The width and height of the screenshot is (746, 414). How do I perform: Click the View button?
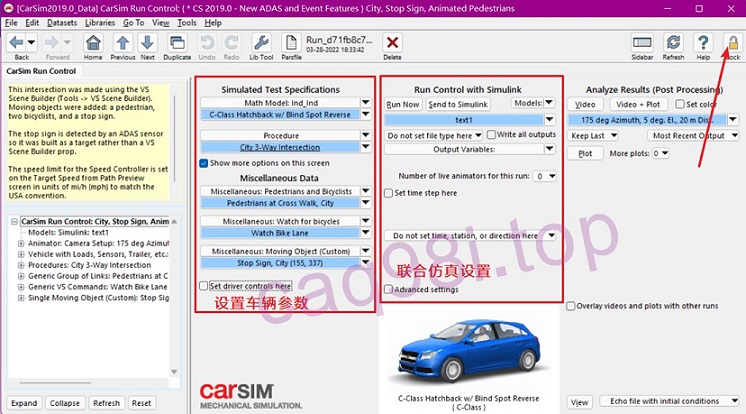click(x=579, y=403)
